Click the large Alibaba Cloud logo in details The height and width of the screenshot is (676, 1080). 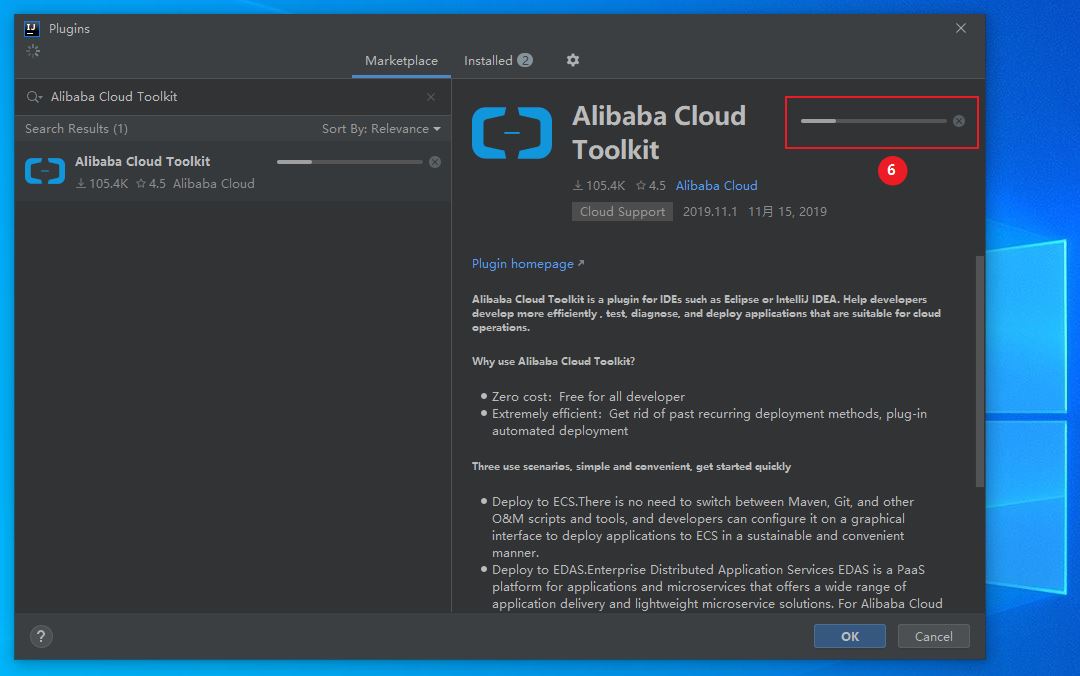tap(512, 133)
